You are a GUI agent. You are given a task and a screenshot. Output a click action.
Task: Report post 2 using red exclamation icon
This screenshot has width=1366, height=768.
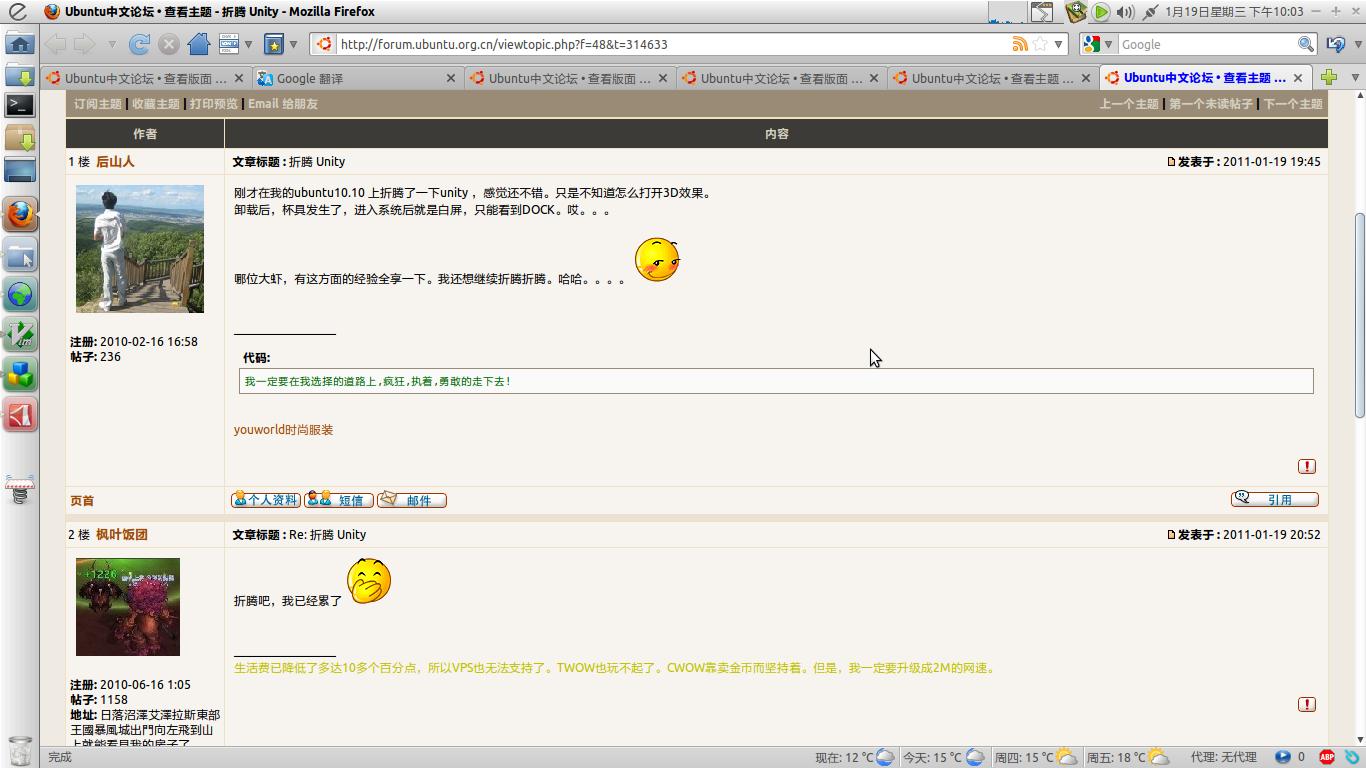coord(1307,704)
